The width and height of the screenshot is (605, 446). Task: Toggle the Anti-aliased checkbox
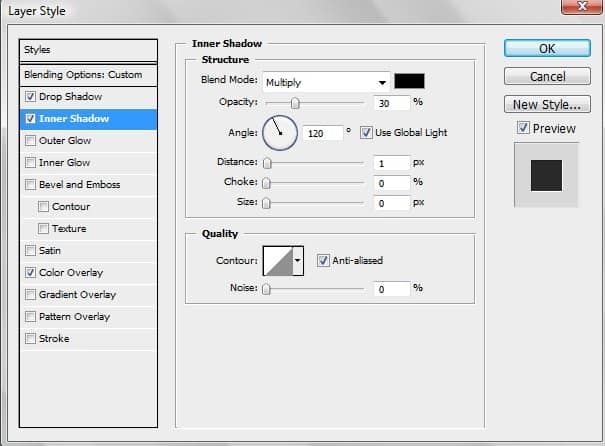pos(323,260)
